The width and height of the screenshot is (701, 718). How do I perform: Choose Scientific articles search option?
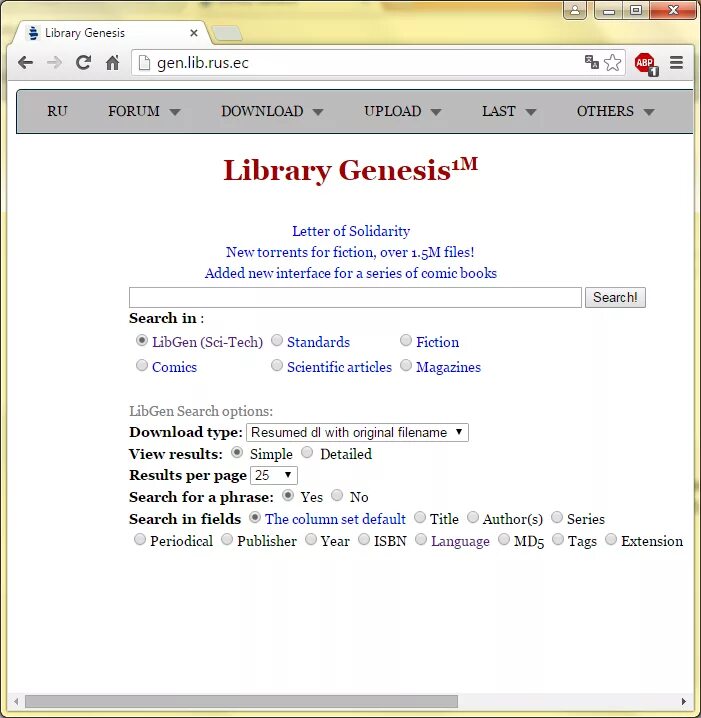click(x=277, y=365)
